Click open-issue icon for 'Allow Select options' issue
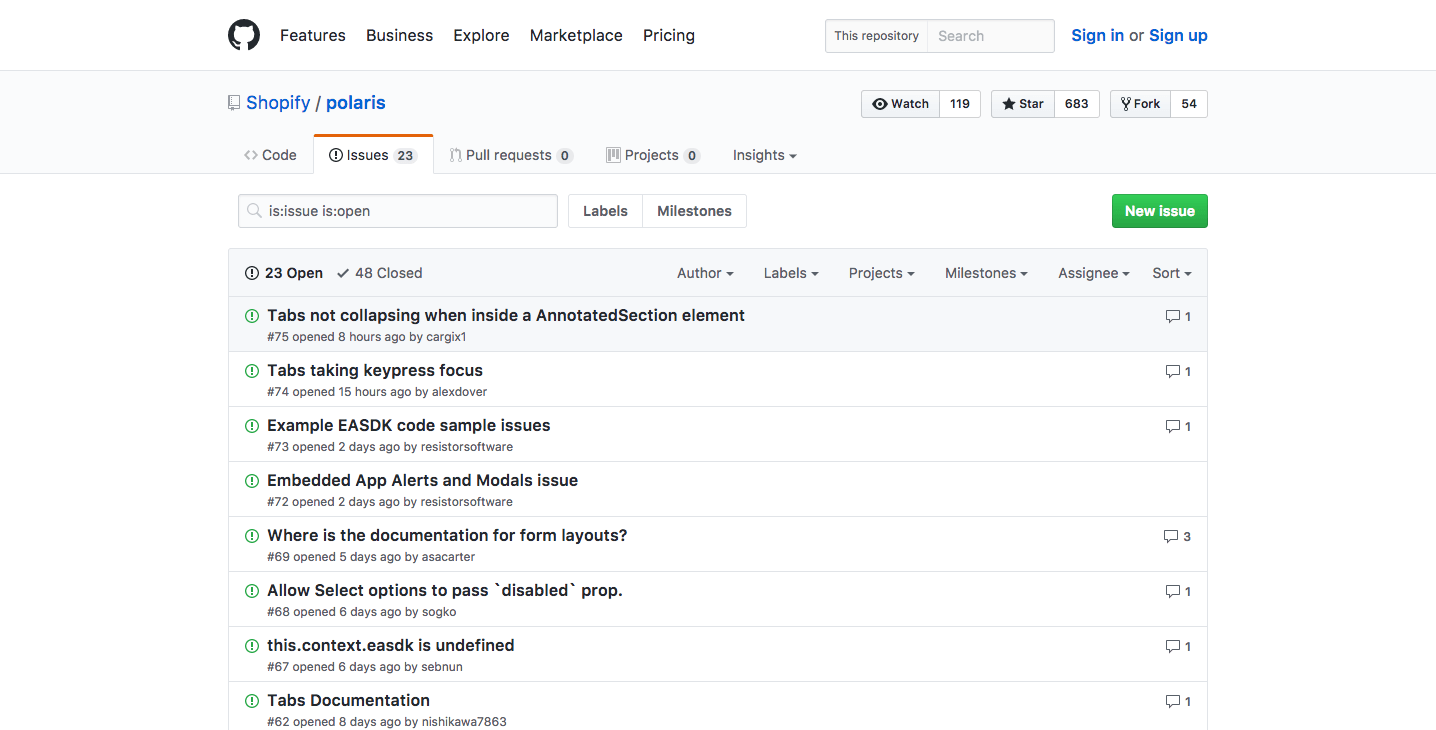Image resolution: width=1436 pixels, height=730 pixels. (x=252, y=591)
